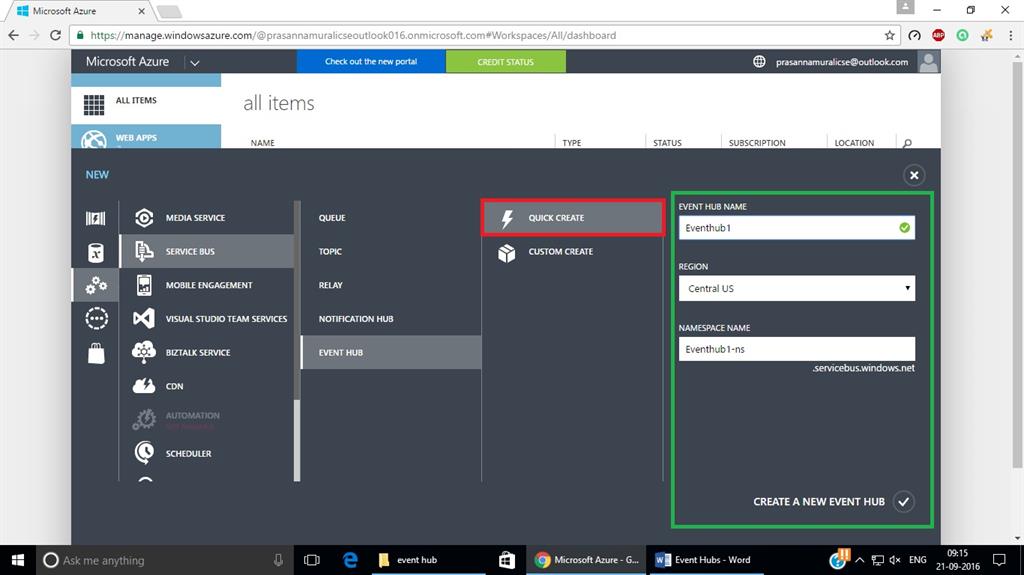
Task: Click the Web Apps globe icon
Action: (94, 139)
